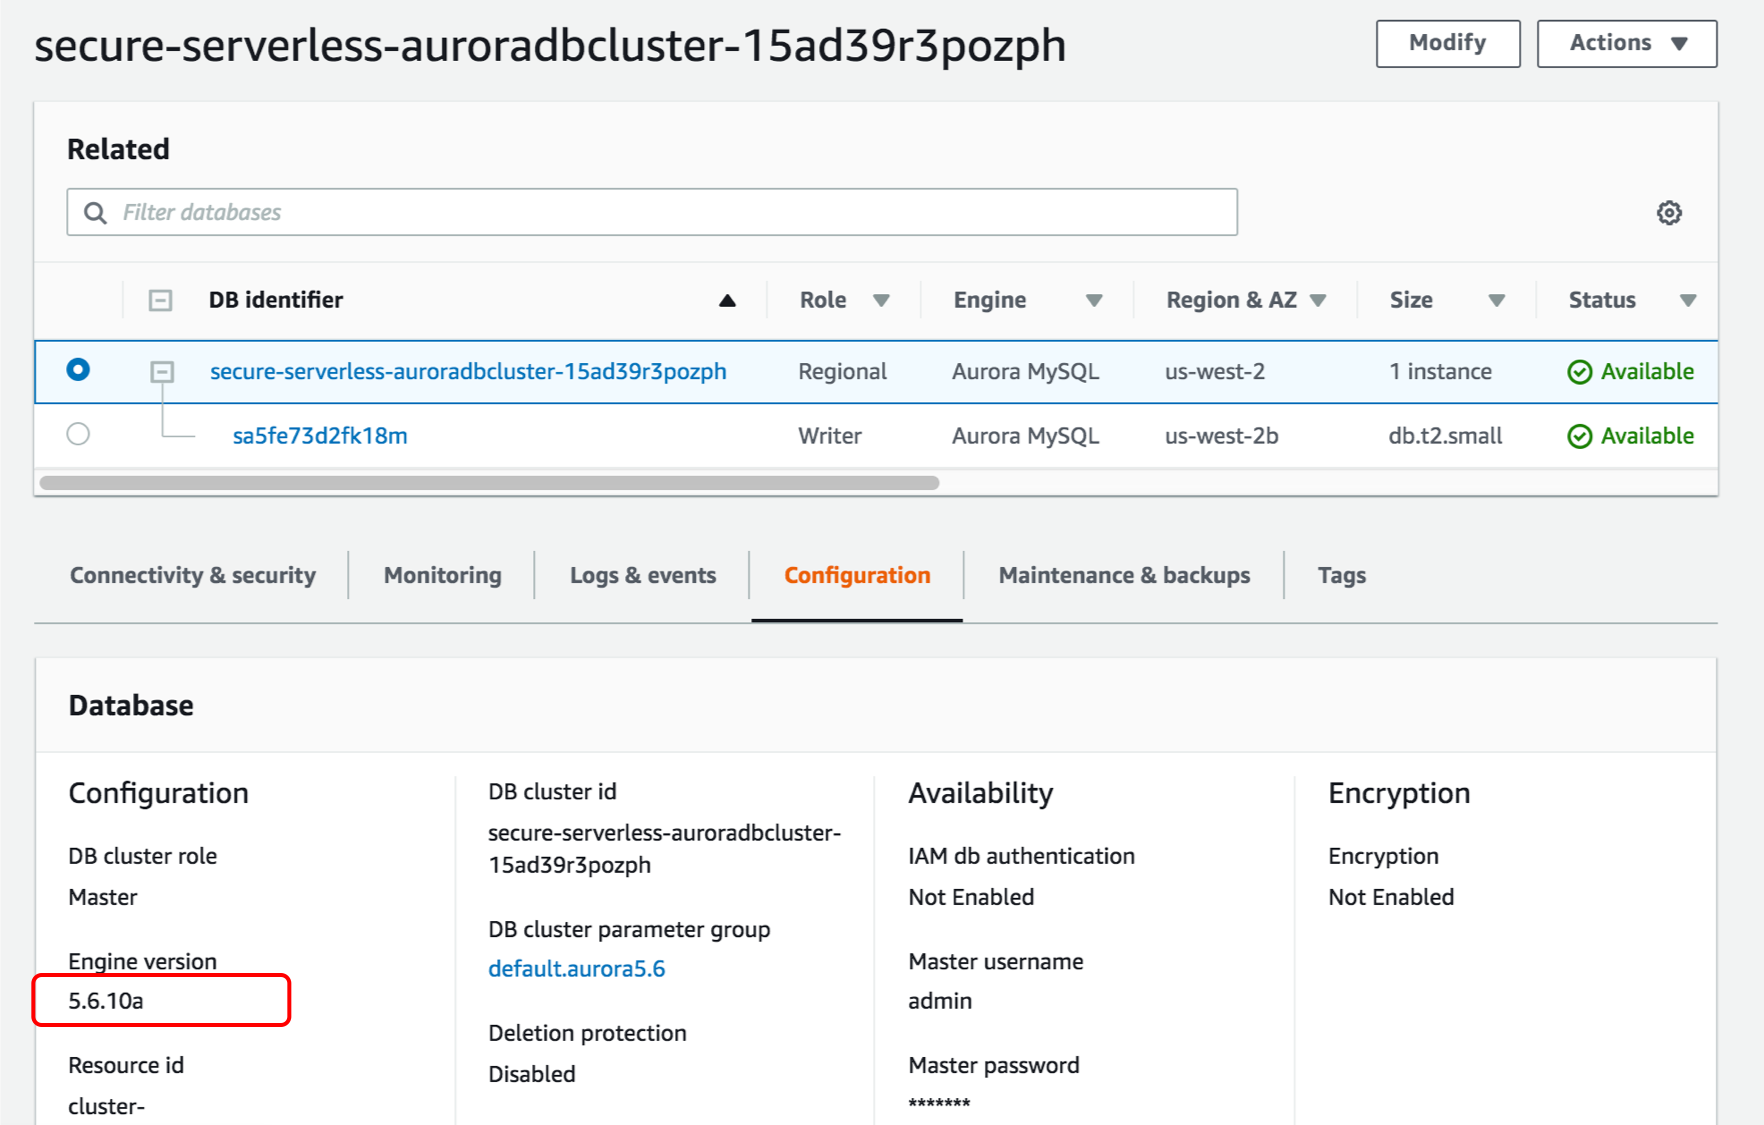Collapse all rows via header toggle box
Image resolution: width=1764 pixels, height=1125 pixels.
pos(160,300)
